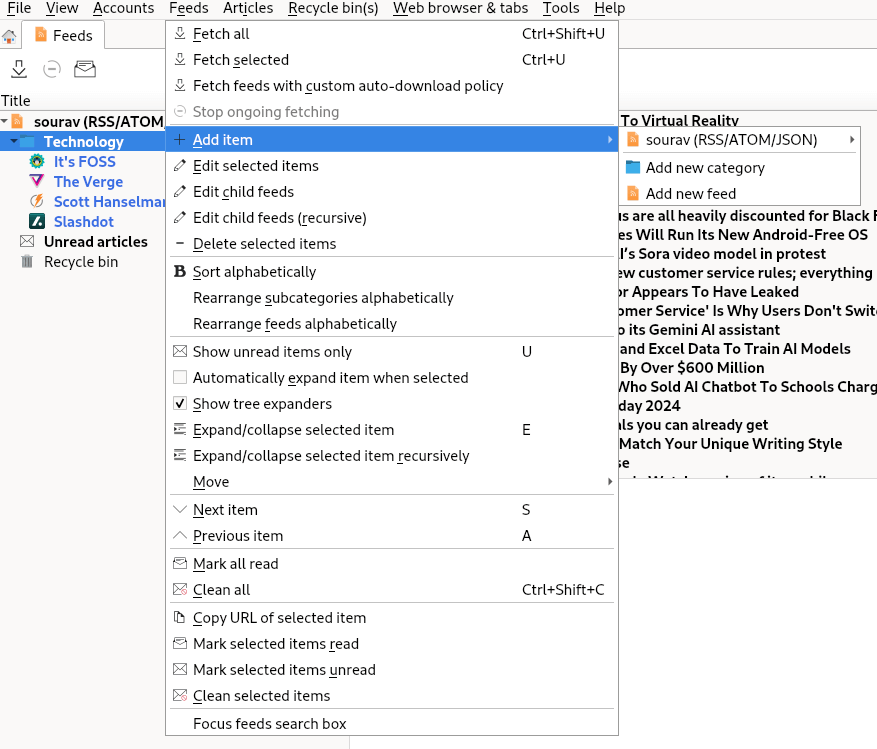The height and width of the screenshot is (749, 877).
Task: Open the Articles menu
Action: click(248, 8)
